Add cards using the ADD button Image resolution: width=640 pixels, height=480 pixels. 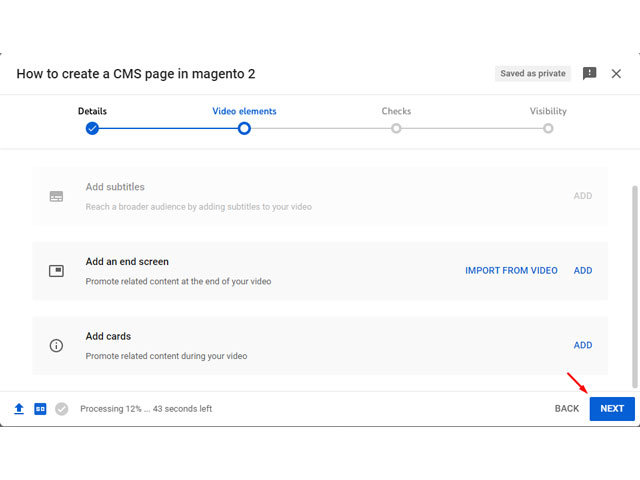(x=583, y=345)
